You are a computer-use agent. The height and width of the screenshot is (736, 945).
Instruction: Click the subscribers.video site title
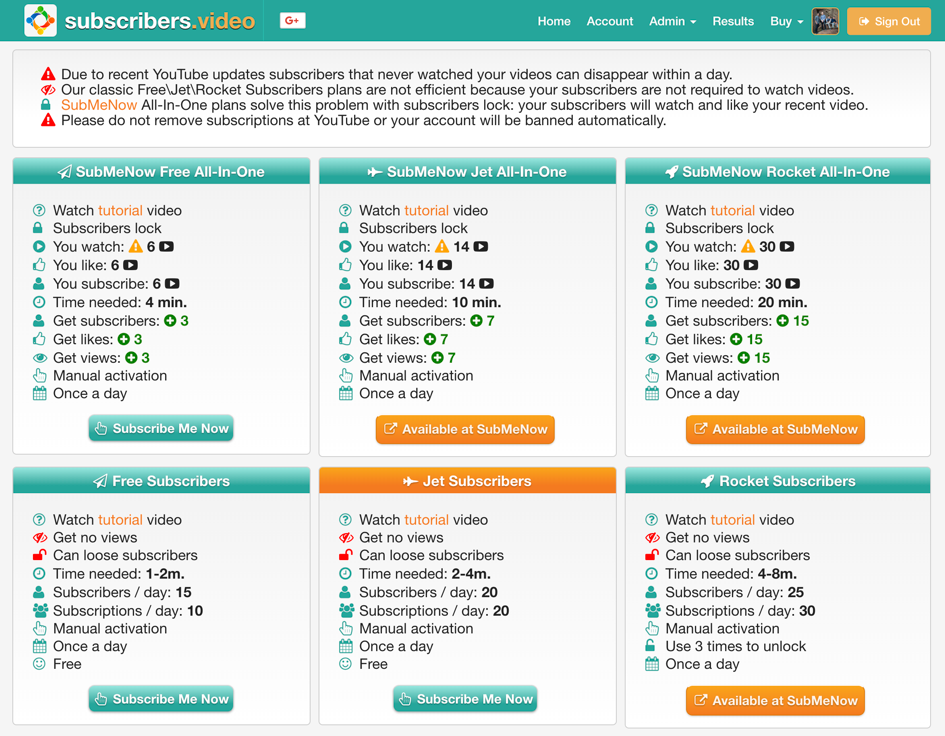(x=160, y=21)
